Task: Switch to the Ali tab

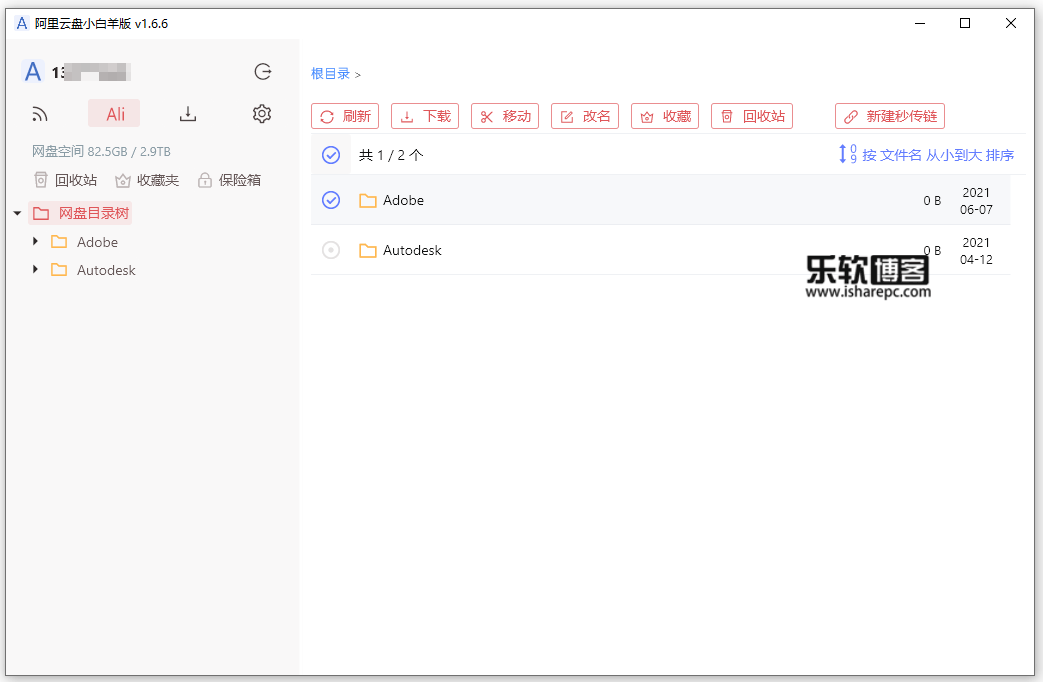Action: point(114,114)
